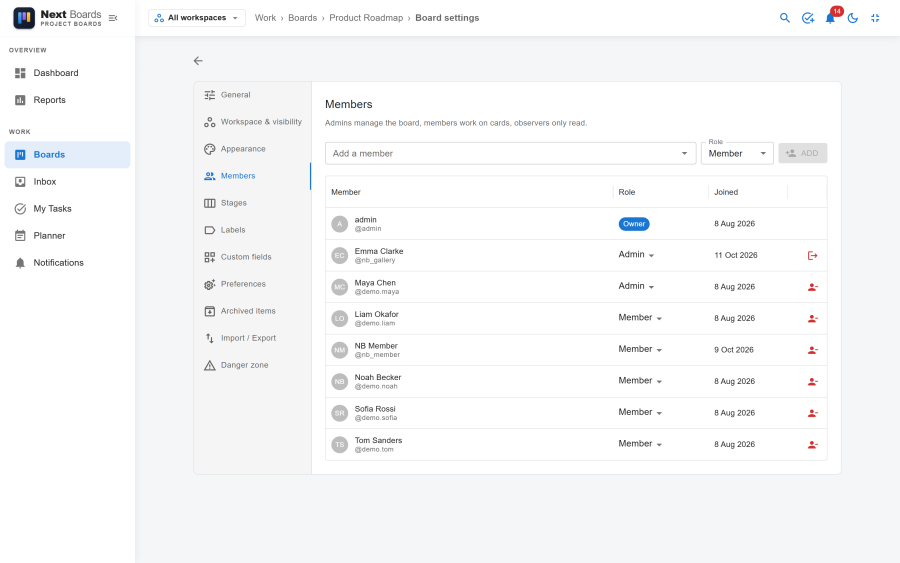Screen dimensions: 900x563
Task: Change Emma Clarke's Admin role dropdown
Action: (636, 255)
